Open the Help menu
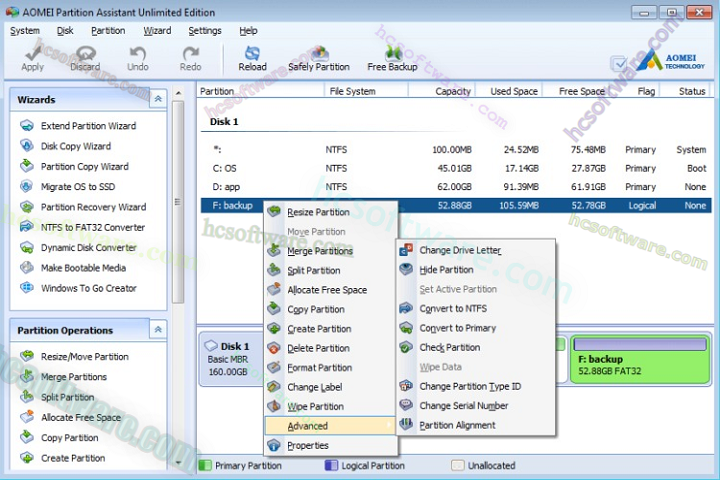720x480 pixels. click(248, 31)
